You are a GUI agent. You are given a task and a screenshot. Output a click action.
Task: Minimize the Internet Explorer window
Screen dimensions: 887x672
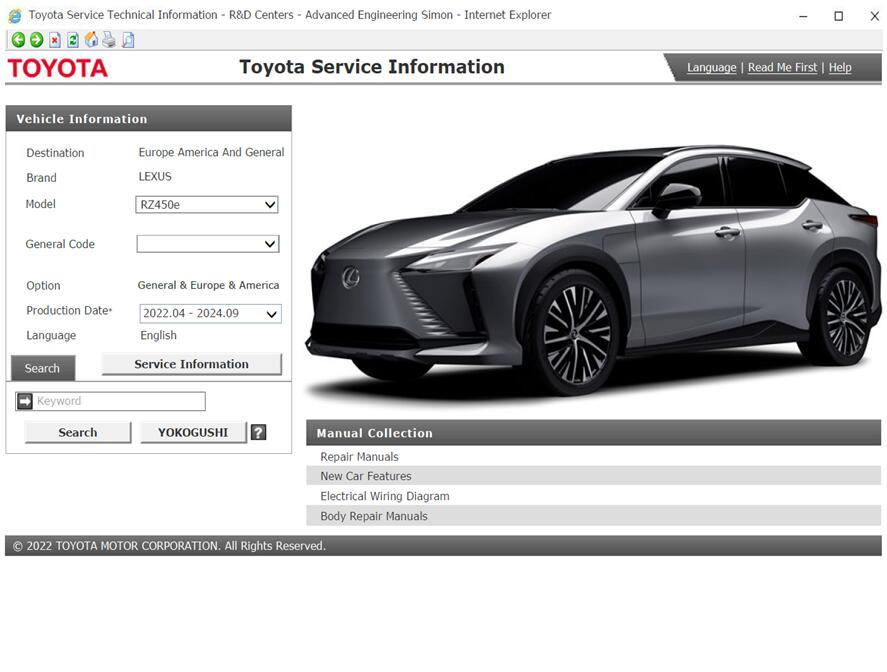[x=803, y=16]
